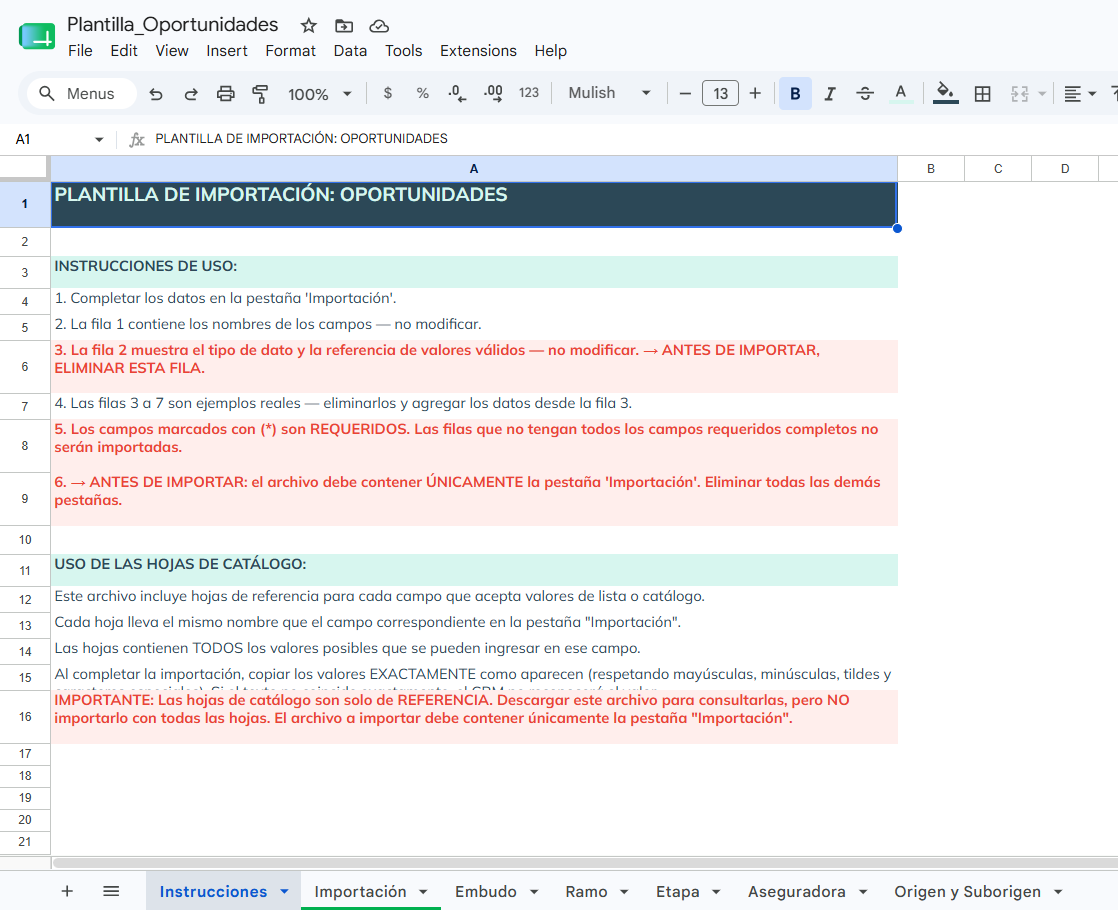Open the File menu
This screenshot has height=911, width=1118.
coord(80,51)
